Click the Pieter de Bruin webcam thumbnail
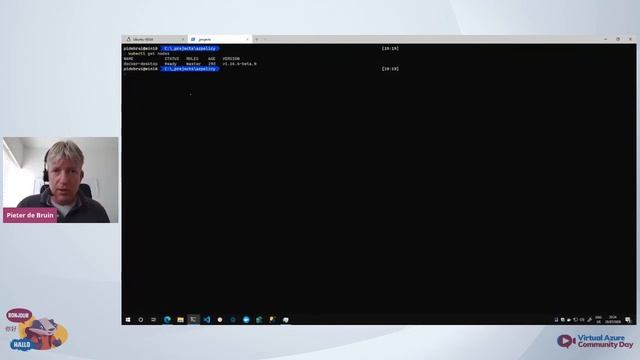 (60, 180)
